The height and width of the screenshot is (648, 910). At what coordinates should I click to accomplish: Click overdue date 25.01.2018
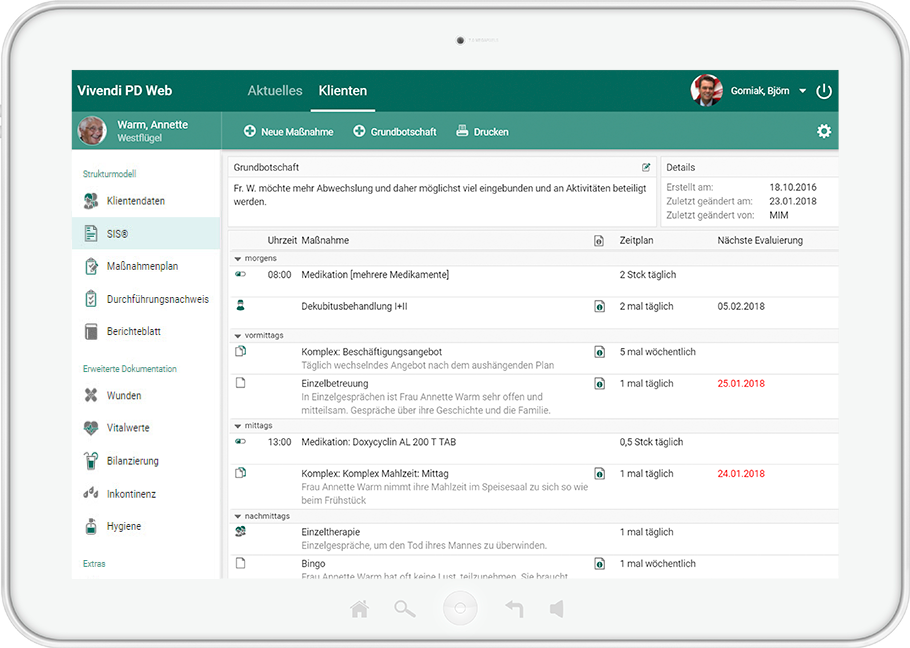741,383
